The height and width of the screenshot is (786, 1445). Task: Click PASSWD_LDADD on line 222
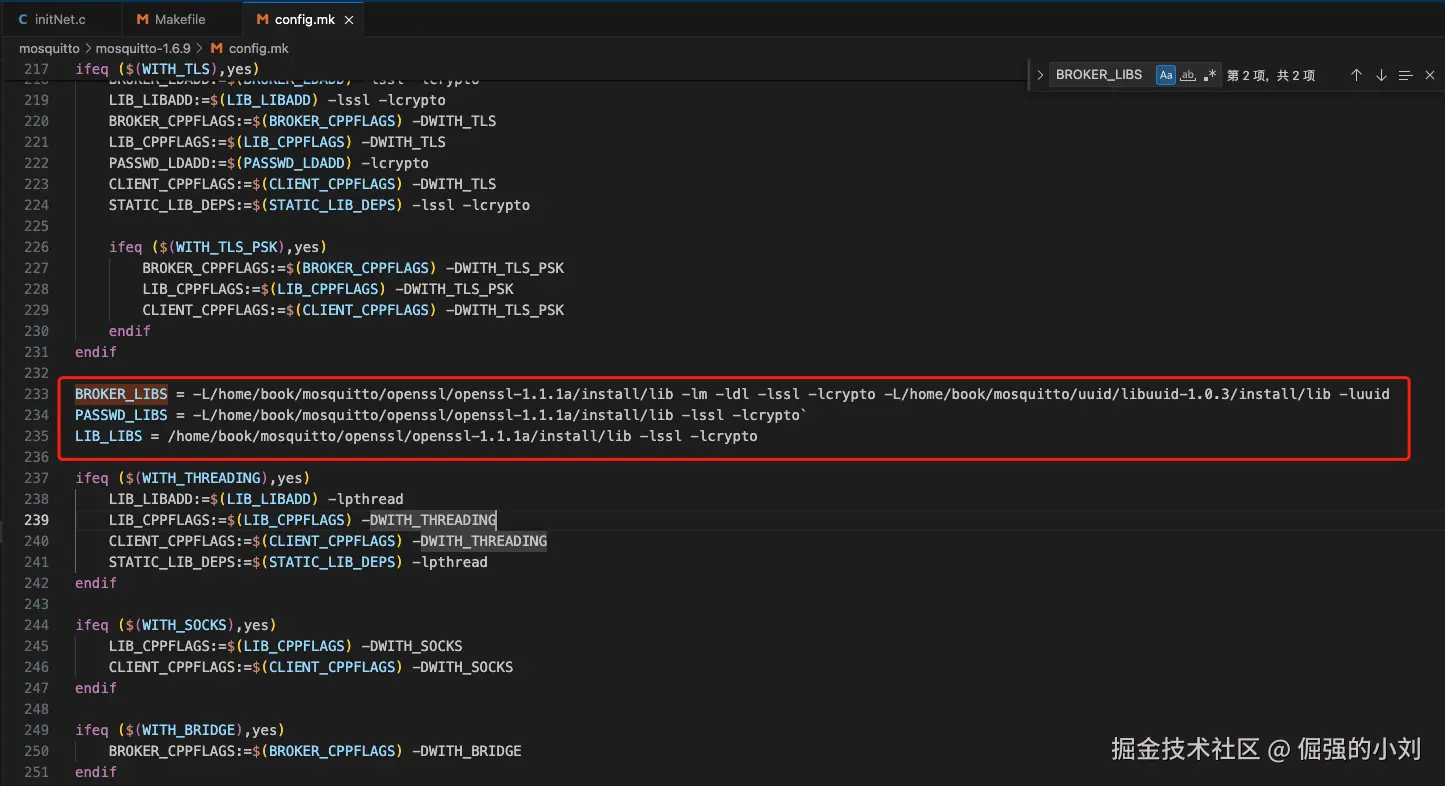pyautogui.click(x=294, y=163)
